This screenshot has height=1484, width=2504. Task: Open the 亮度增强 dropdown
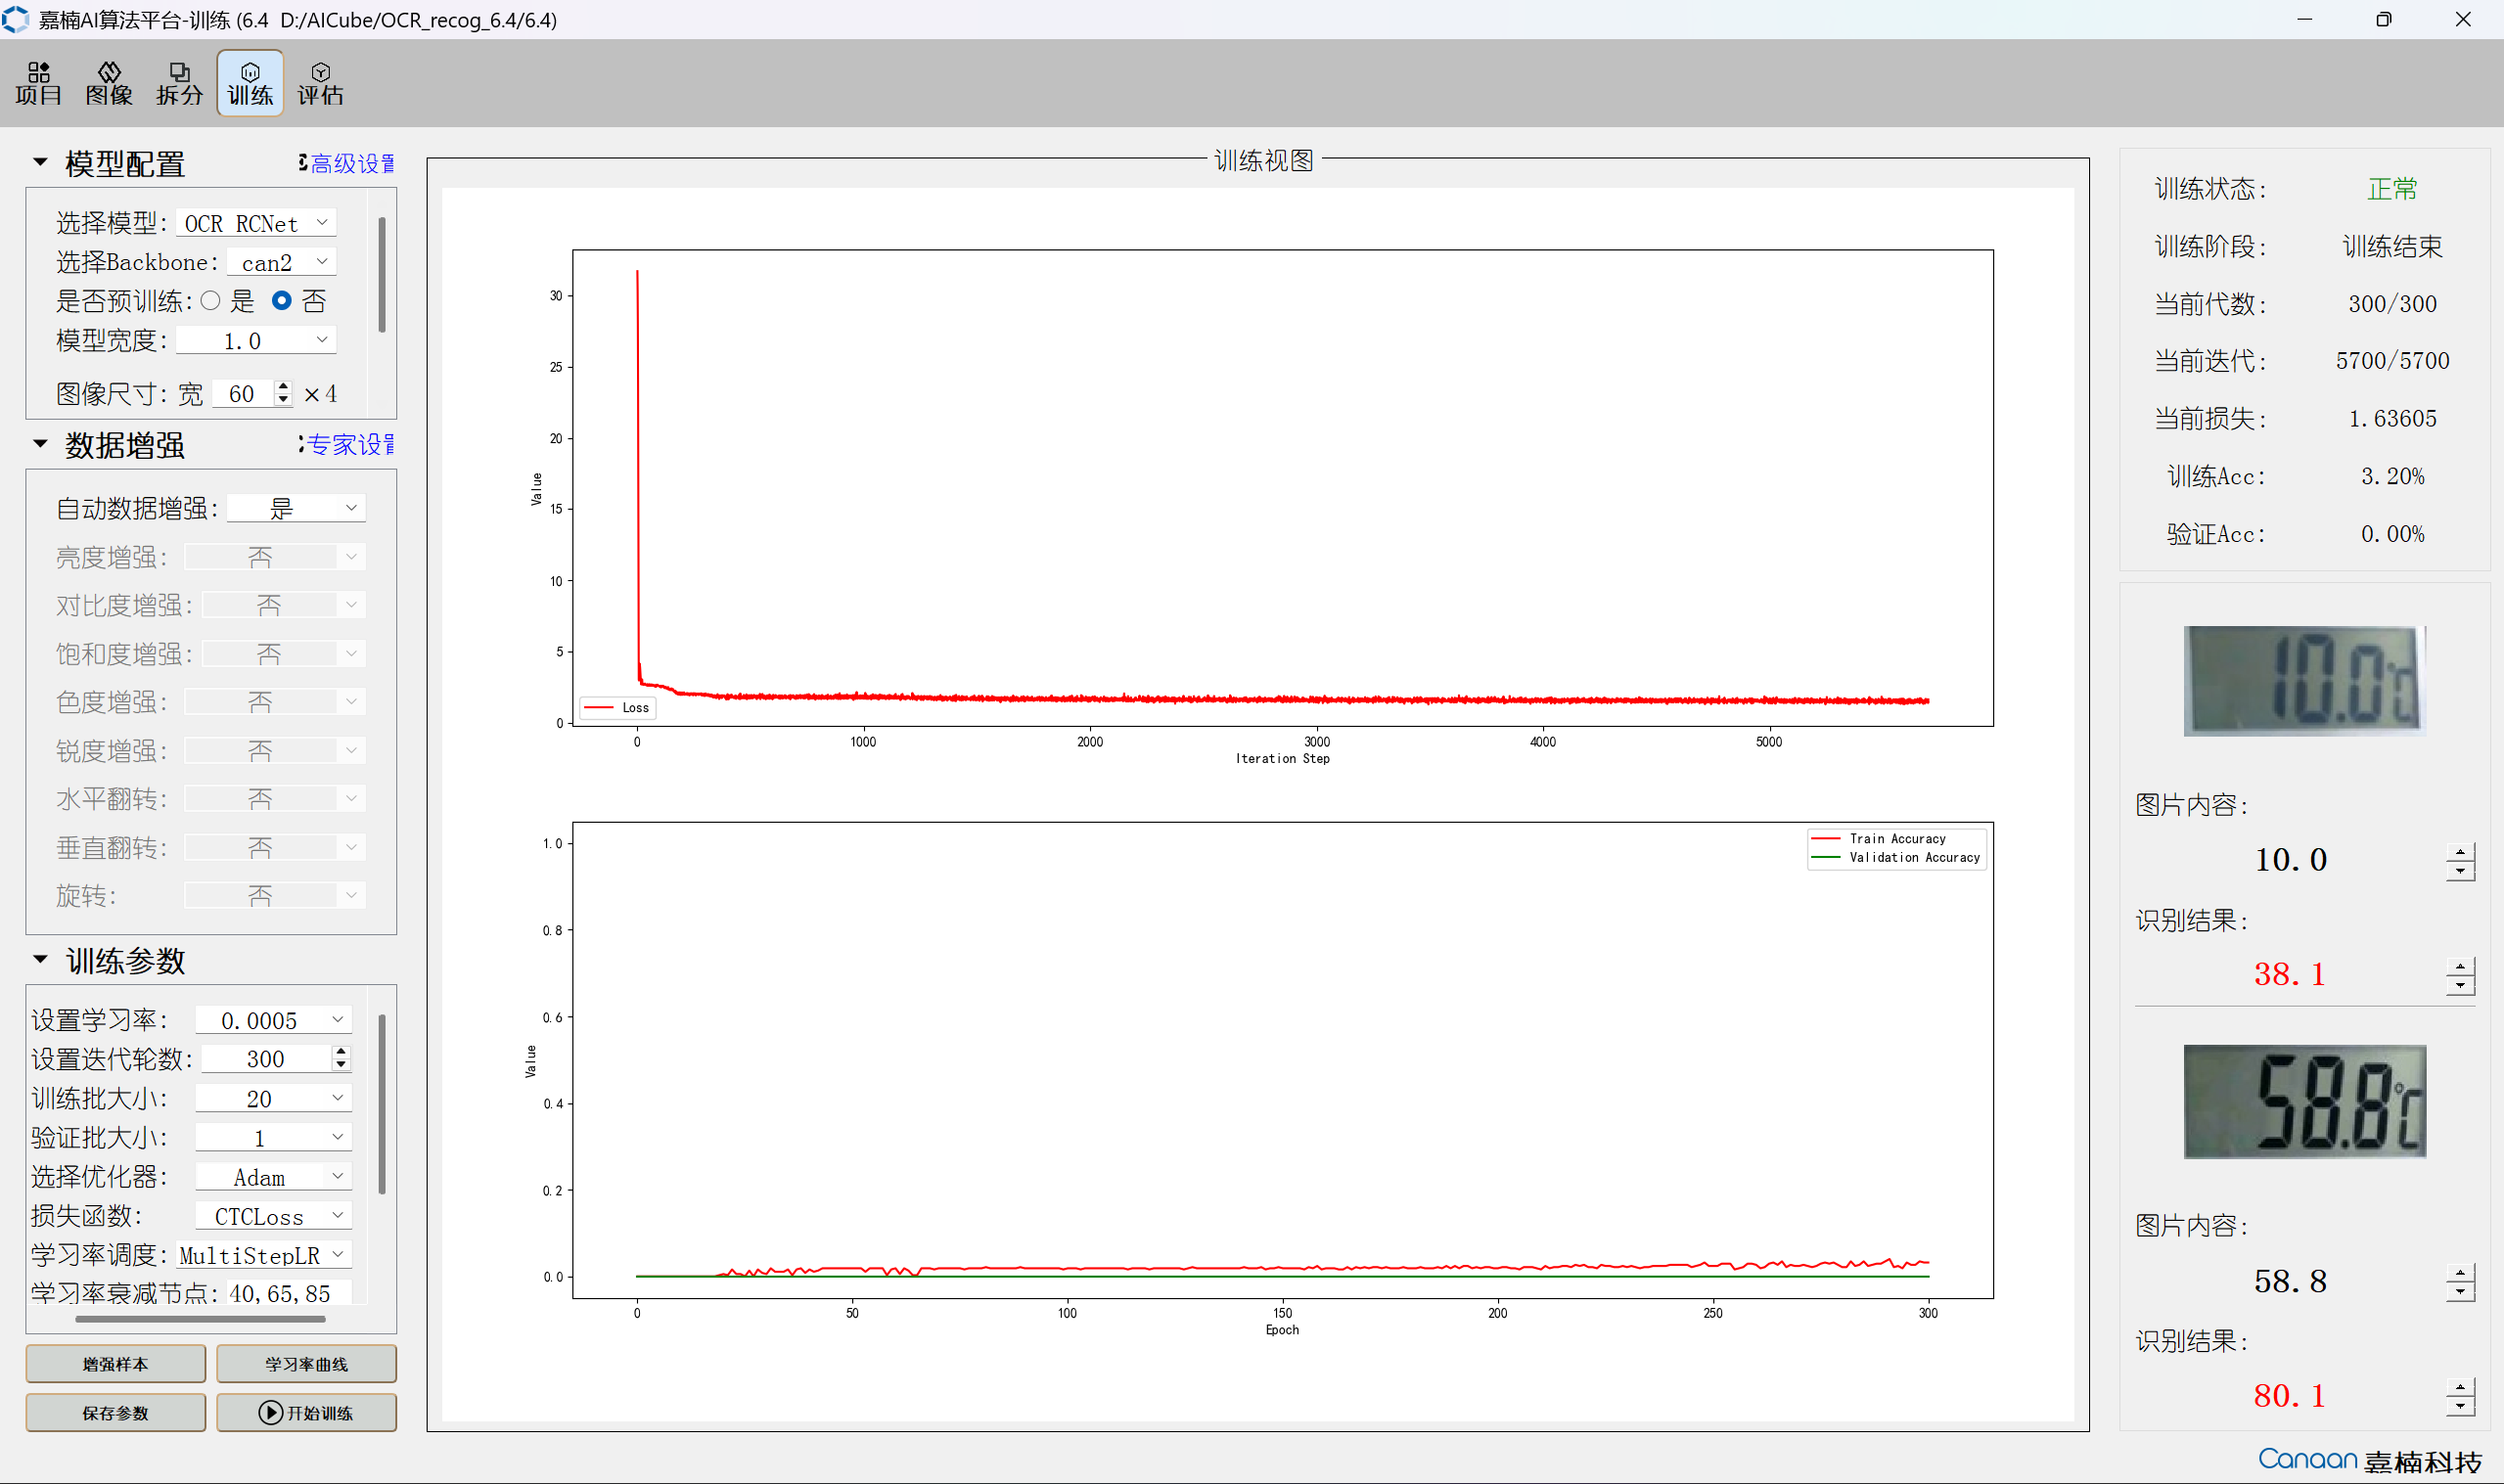click(x=275, y=557)
